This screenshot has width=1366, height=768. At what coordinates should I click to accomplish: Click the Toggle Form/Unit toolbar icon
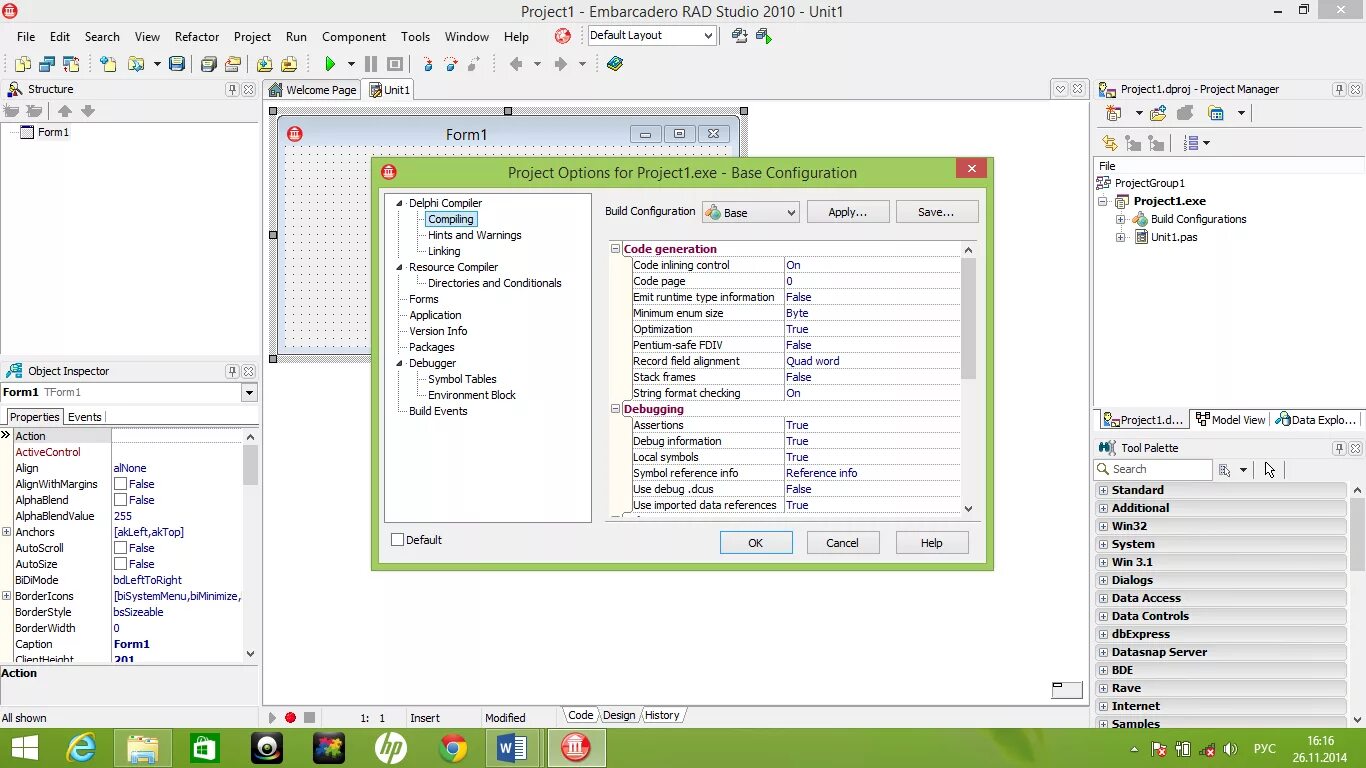click(x=71, y=64)
